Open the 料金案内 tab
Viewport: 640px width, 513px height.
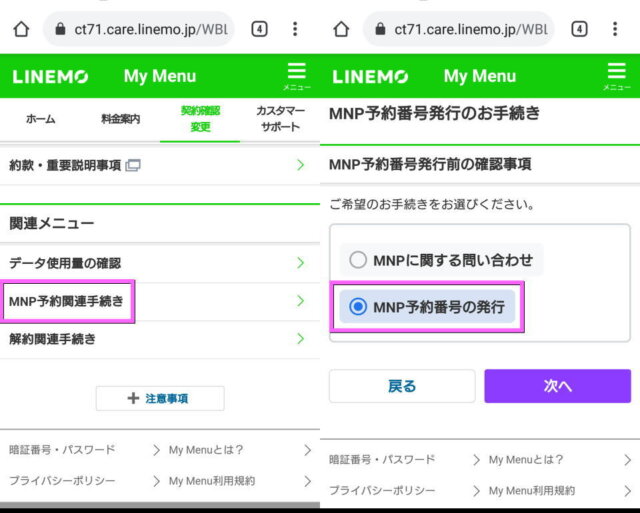pyautogui.click(x=120, y=119)
